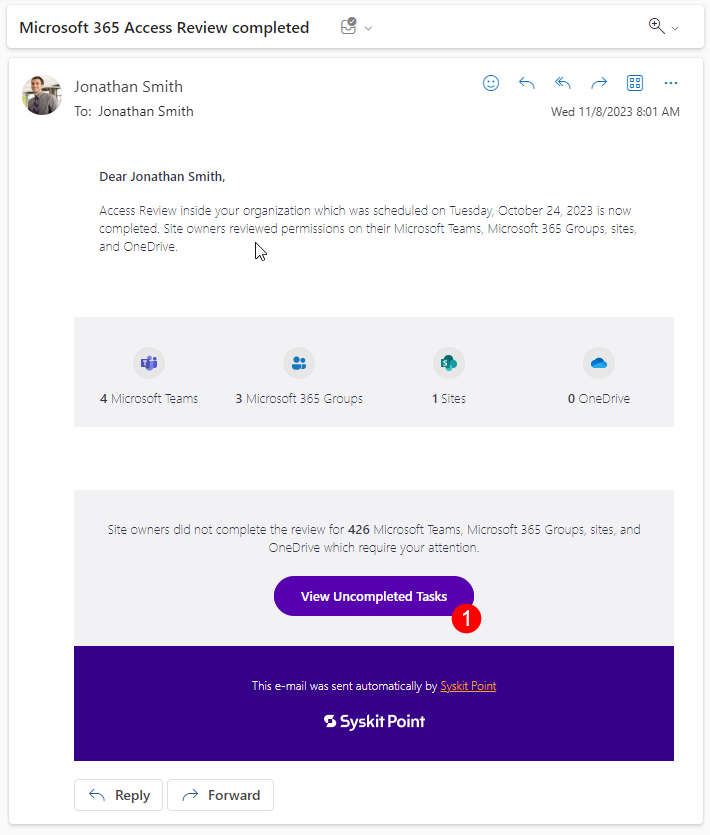Viewport: 710px width, 835px height.
Task: Click the apps grid icon
Action: (634, 83)
